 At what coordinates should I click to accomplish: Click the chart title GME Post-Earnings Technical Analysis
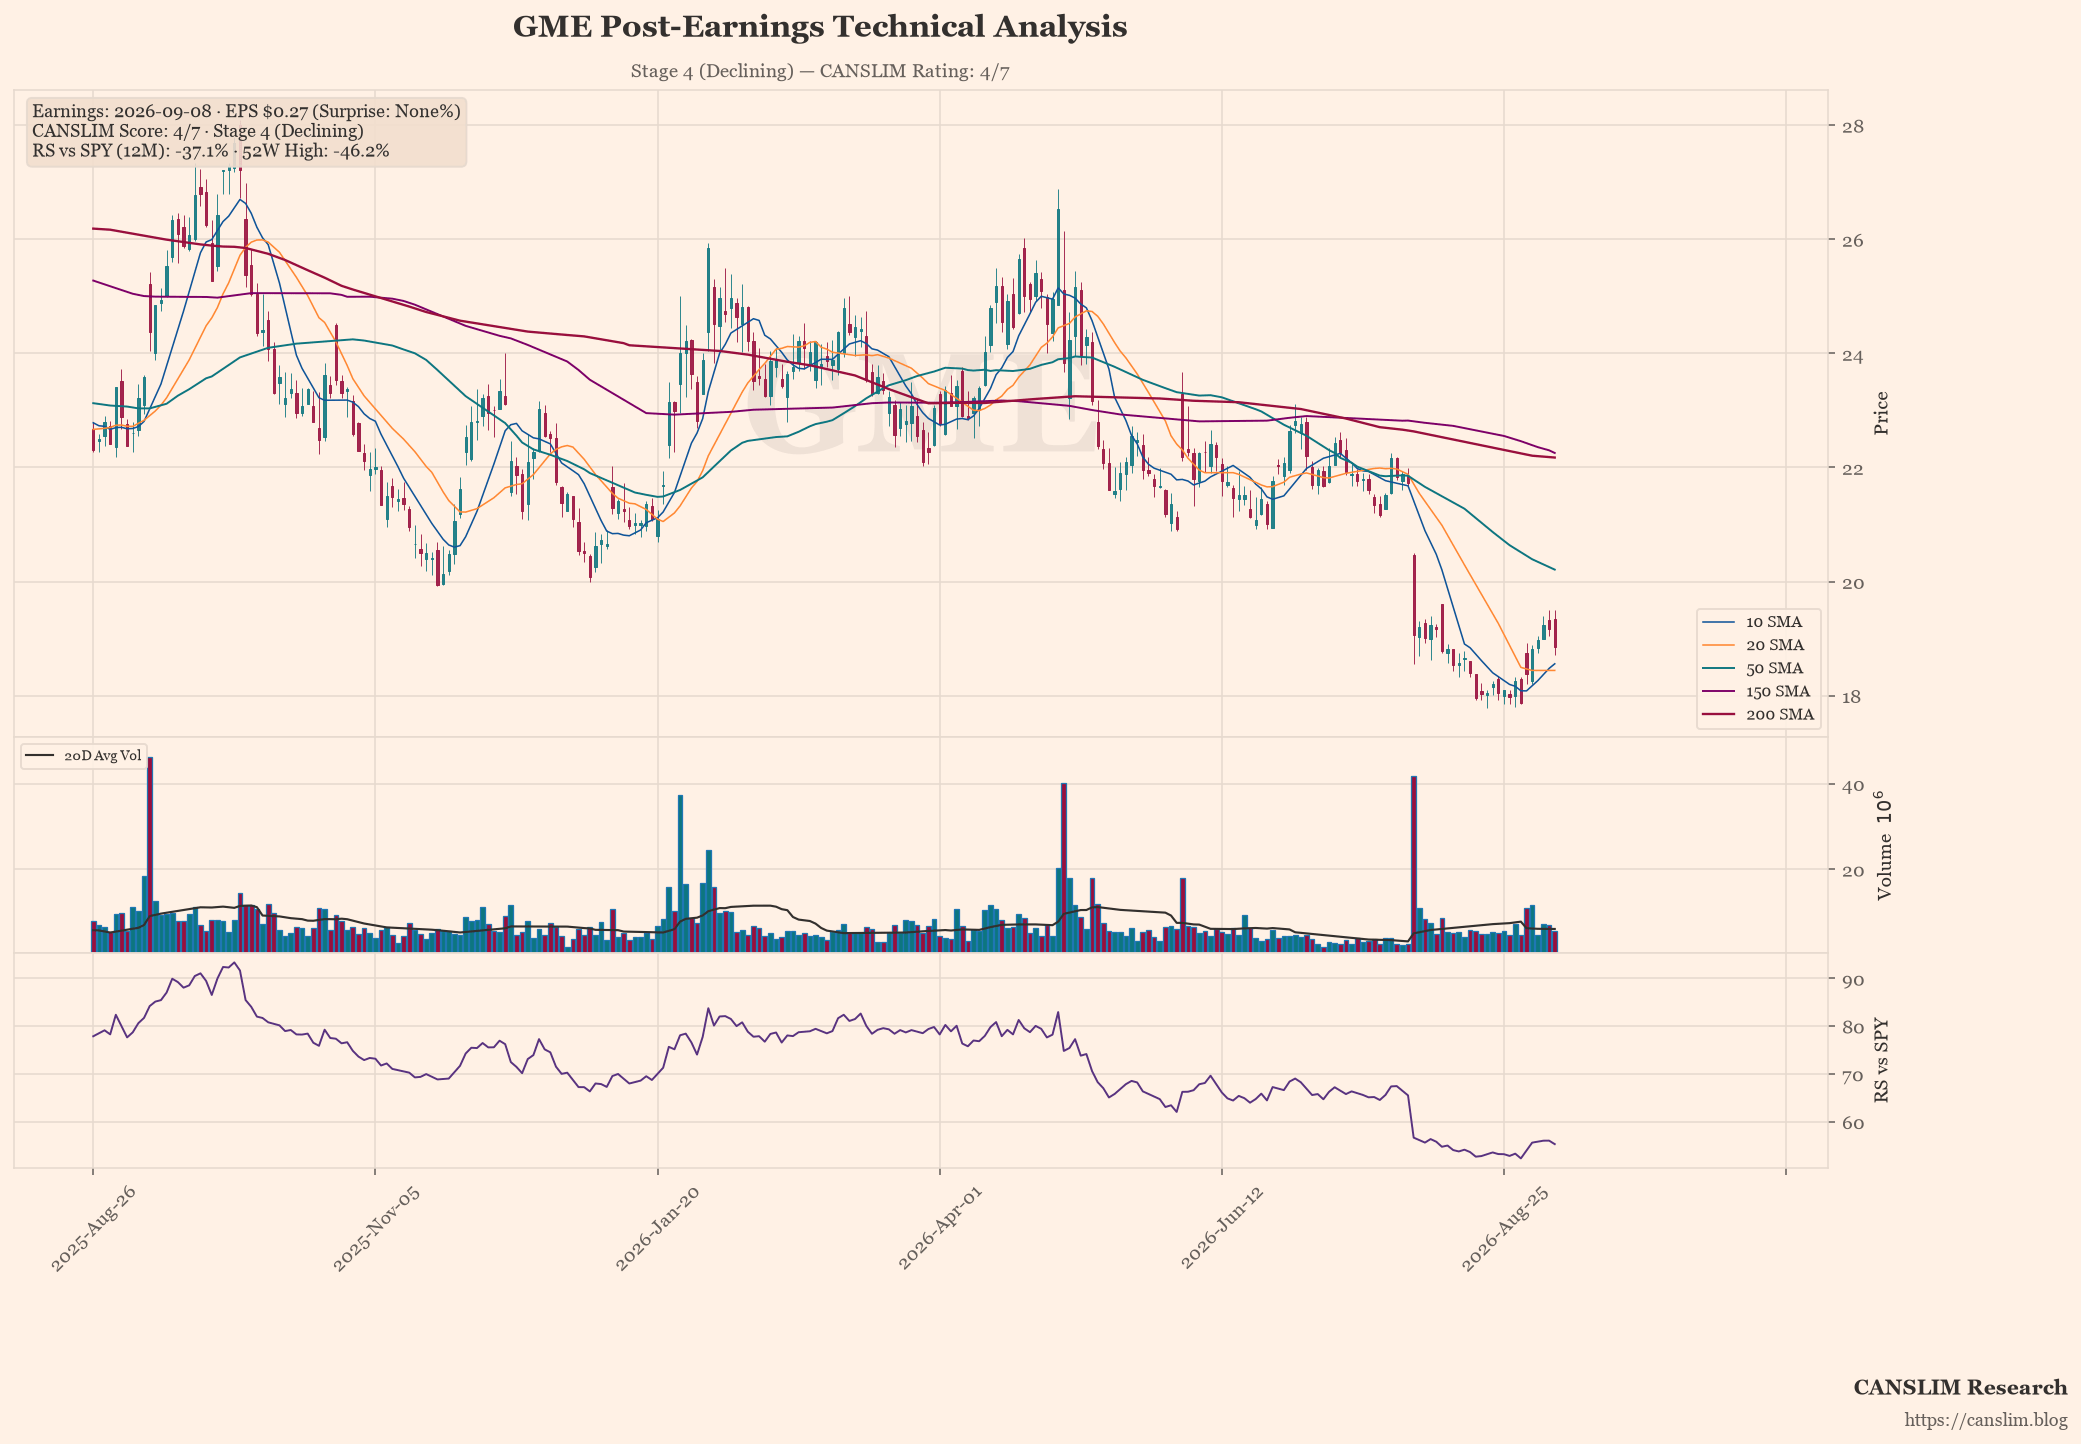click(820, 27)
